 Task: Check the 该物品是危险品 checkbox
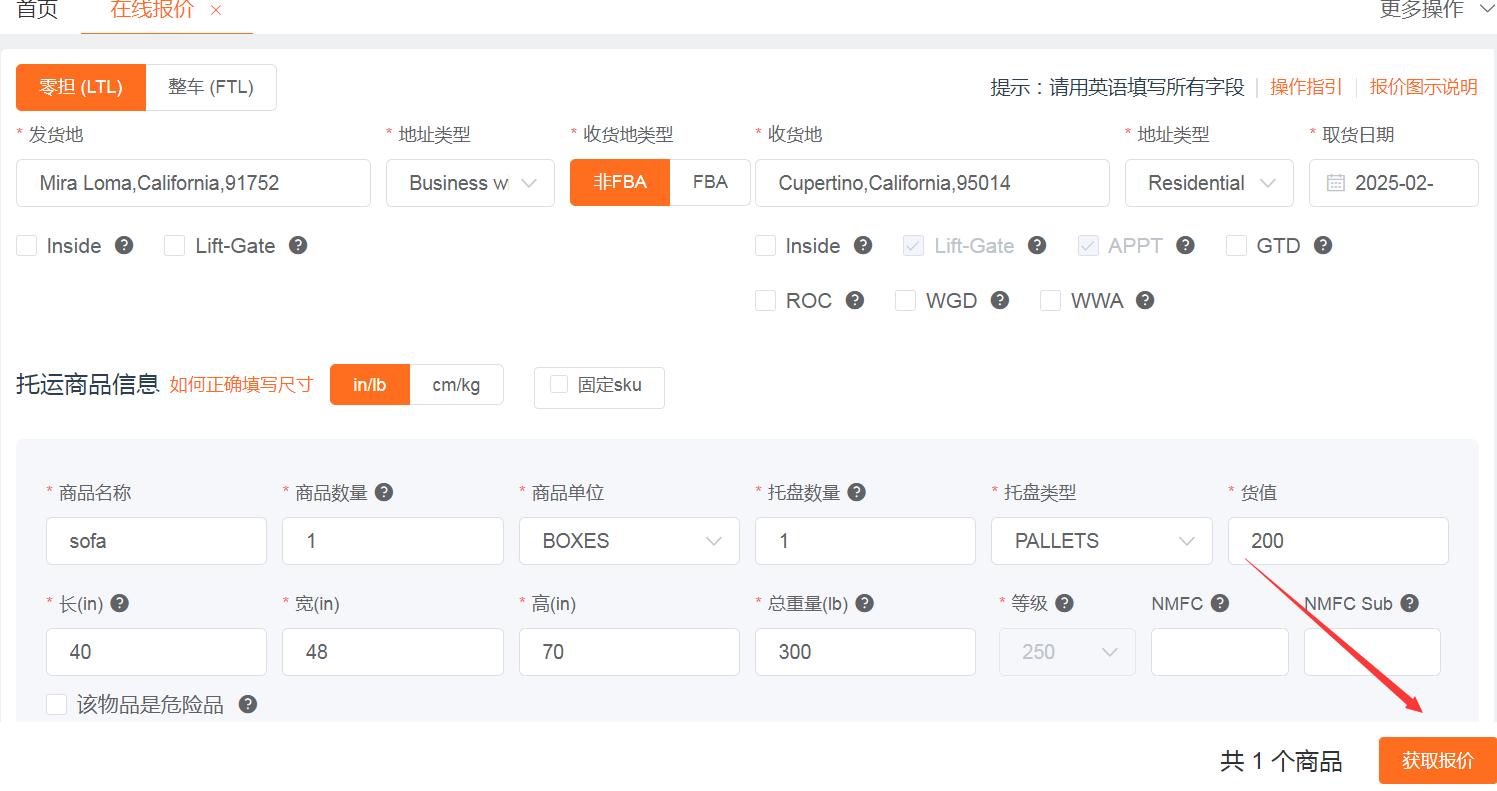point(57,705)
